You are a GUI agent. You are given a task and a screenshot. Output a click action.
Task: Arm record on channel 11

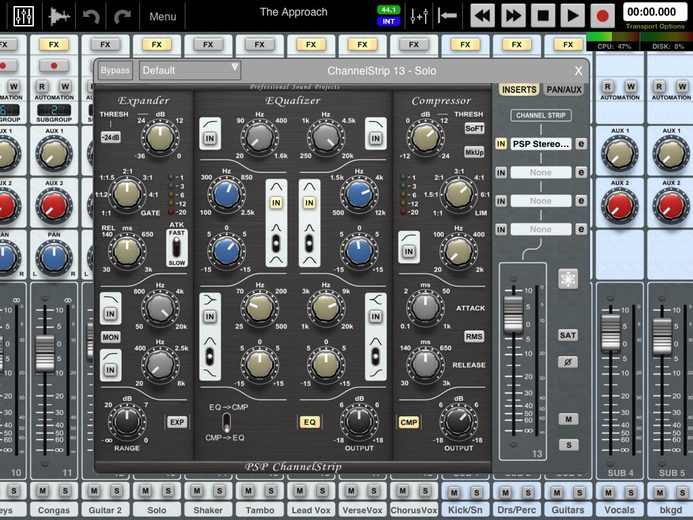point(54,66)
